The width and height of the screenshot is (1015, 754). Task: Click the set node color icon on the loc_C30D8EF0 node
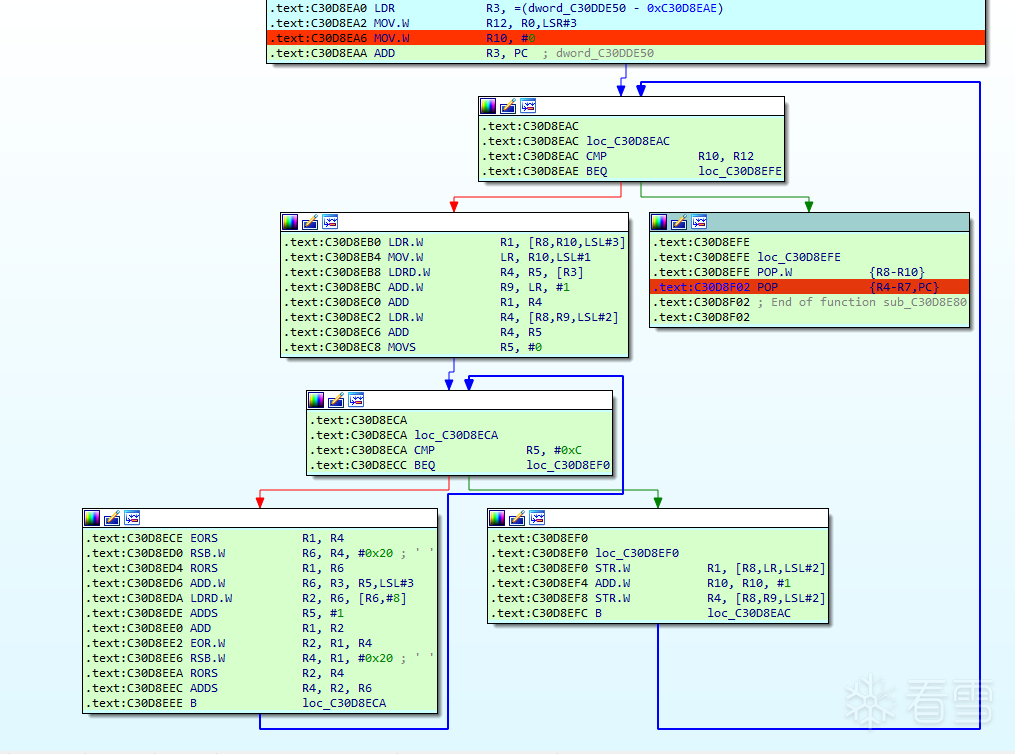pyautogui.click(x=497, y=518)
